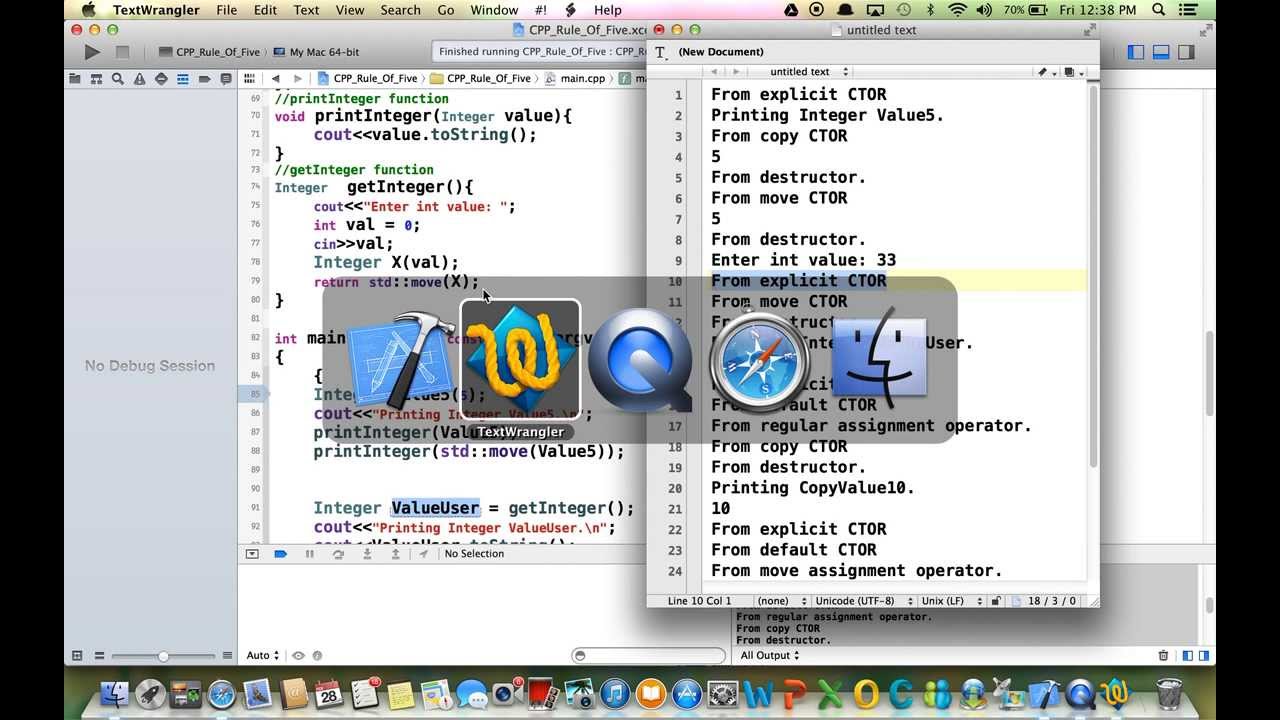
Task: Open the Xcode project navigator folder icon
Action: click(74, 78)
